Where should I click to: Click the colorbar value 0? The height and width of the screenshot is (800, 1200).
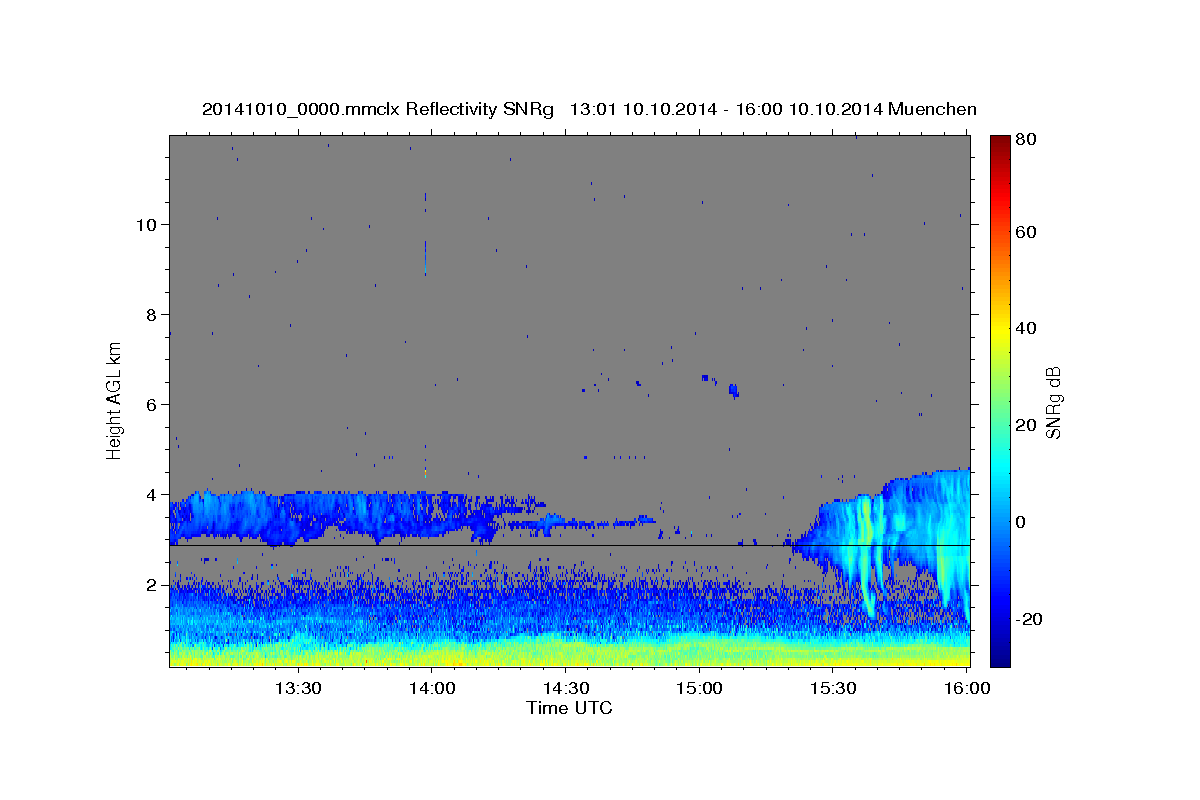[1023, 521]
